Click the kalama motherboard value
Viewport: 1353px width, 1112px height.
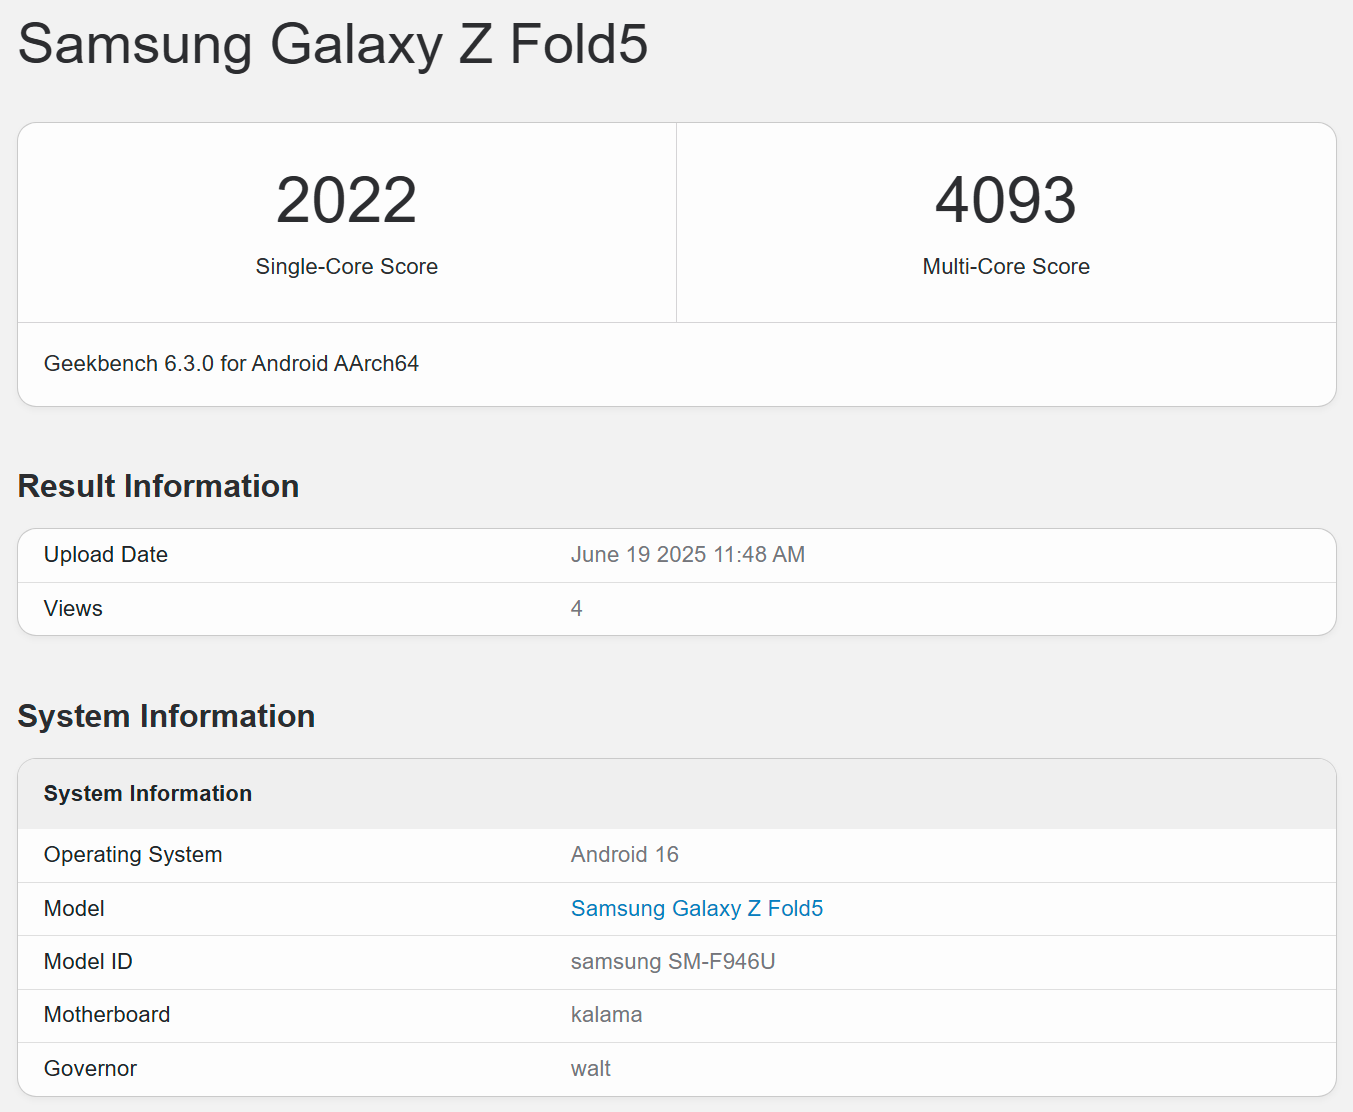[x=606, y=1015]
